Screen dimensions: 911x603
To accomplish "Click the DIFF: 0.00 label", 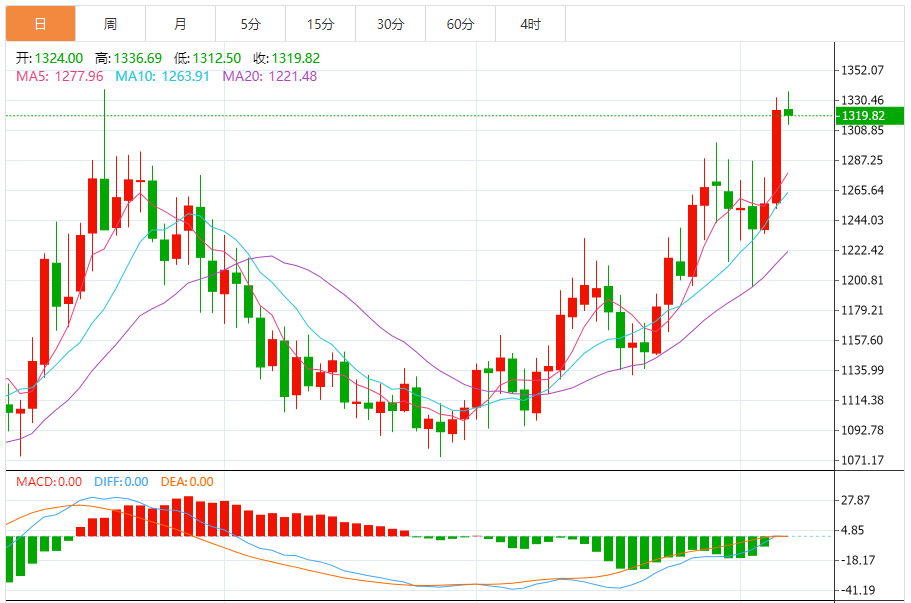I will (121, 482).
